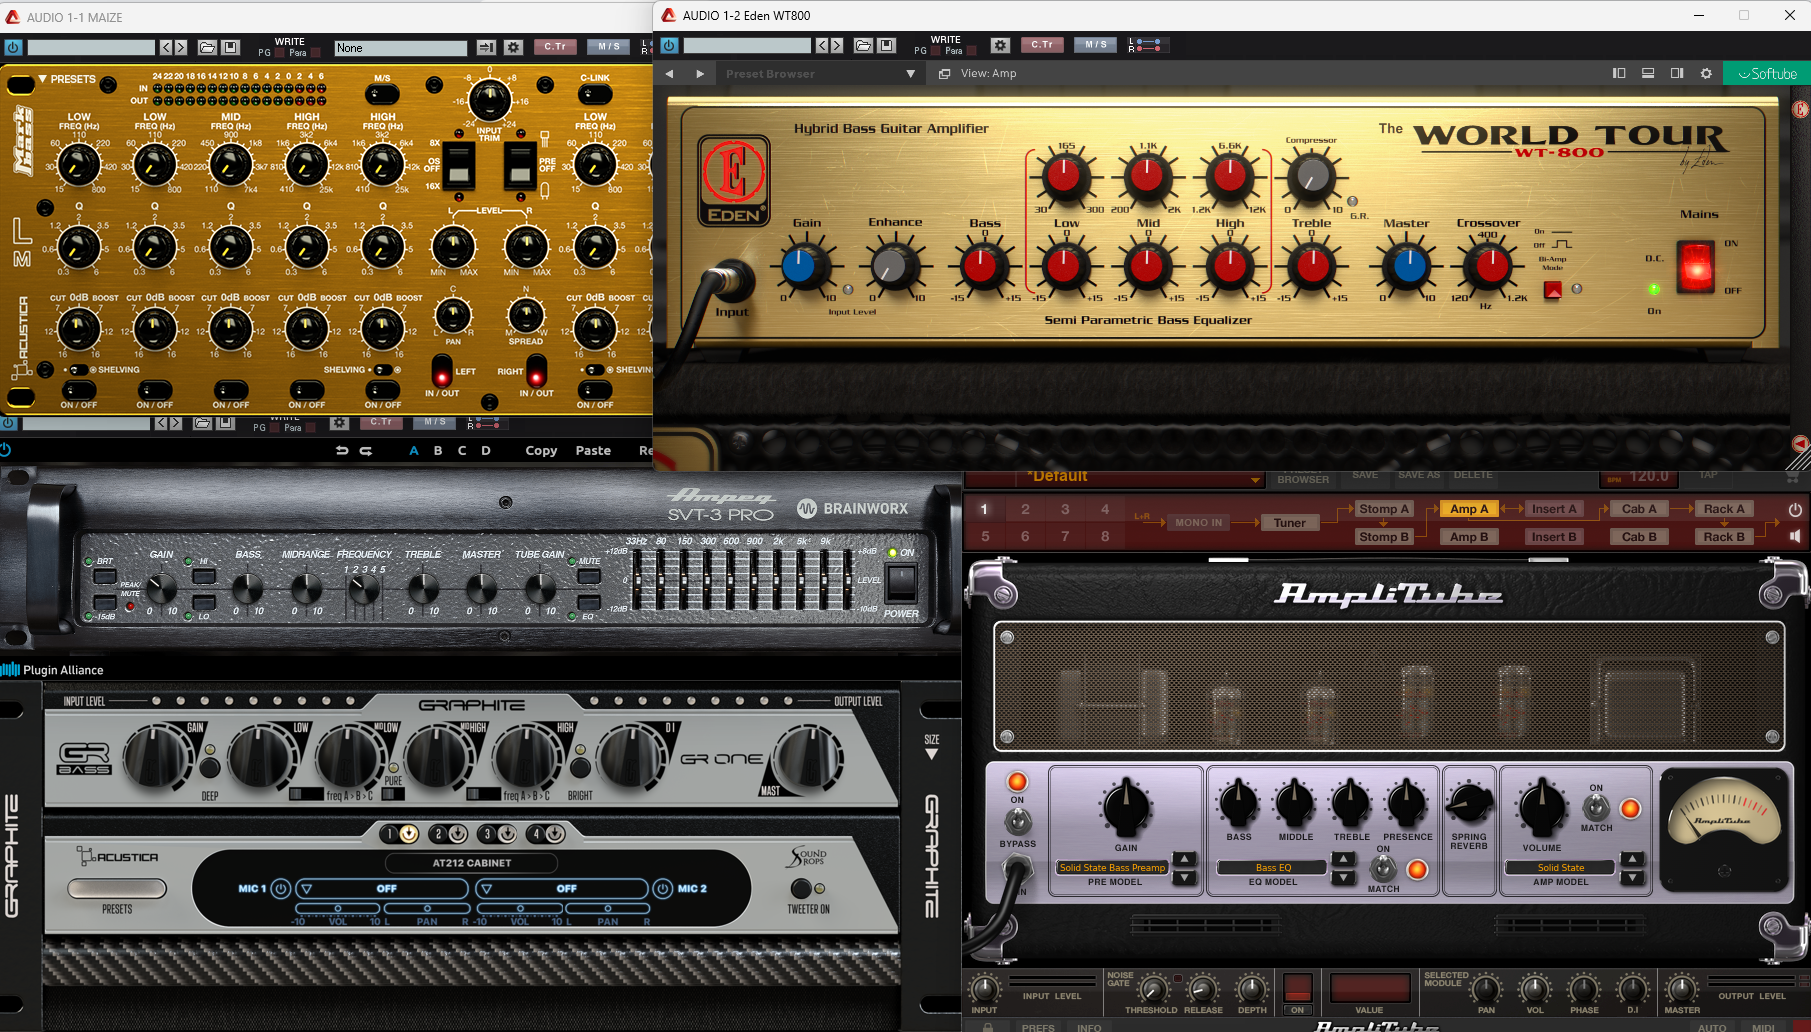This screenshot has width=1811, height=1032.
Task: Click the save preset disk icon in MAIZE toolbar
Action: [231, 47]
